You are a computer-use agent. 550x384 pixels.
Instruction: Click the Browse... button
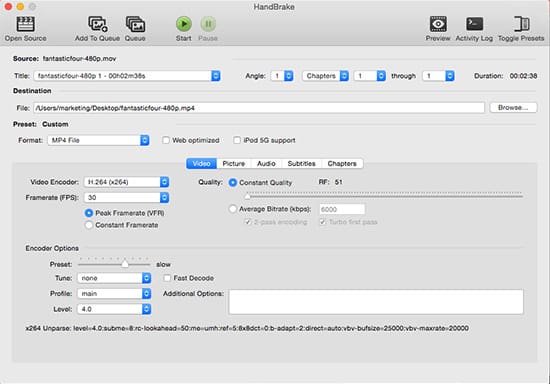pos(513,108)
